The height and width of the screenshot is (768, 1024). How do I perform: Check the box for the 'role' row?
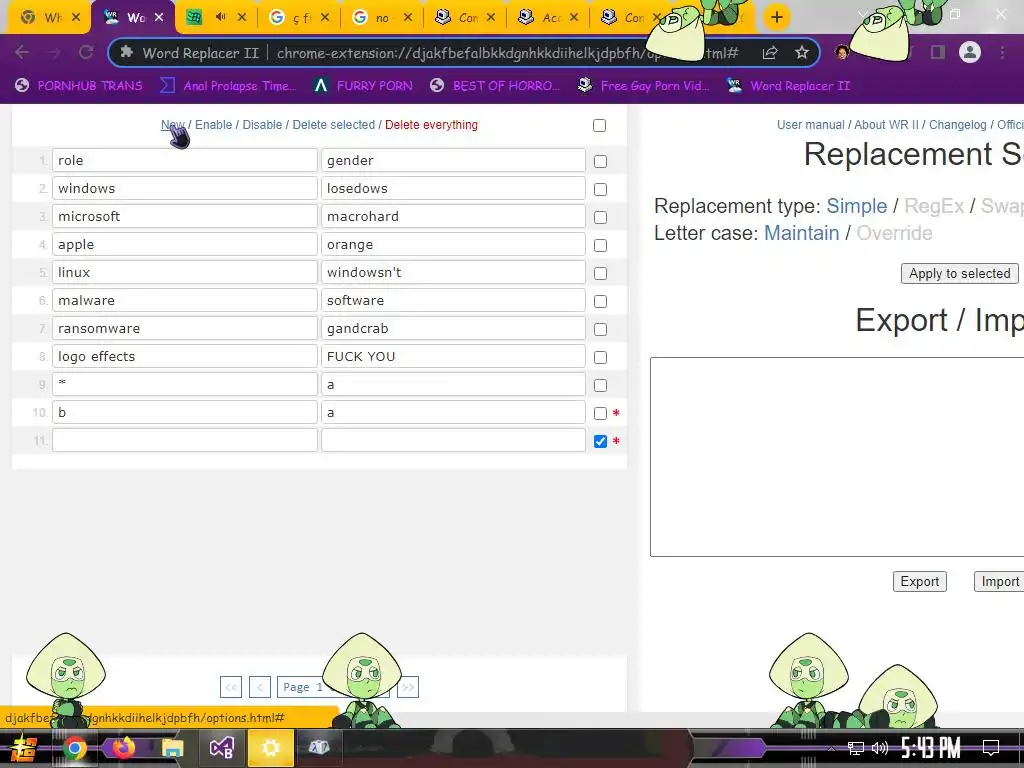(x=600, y=161)
